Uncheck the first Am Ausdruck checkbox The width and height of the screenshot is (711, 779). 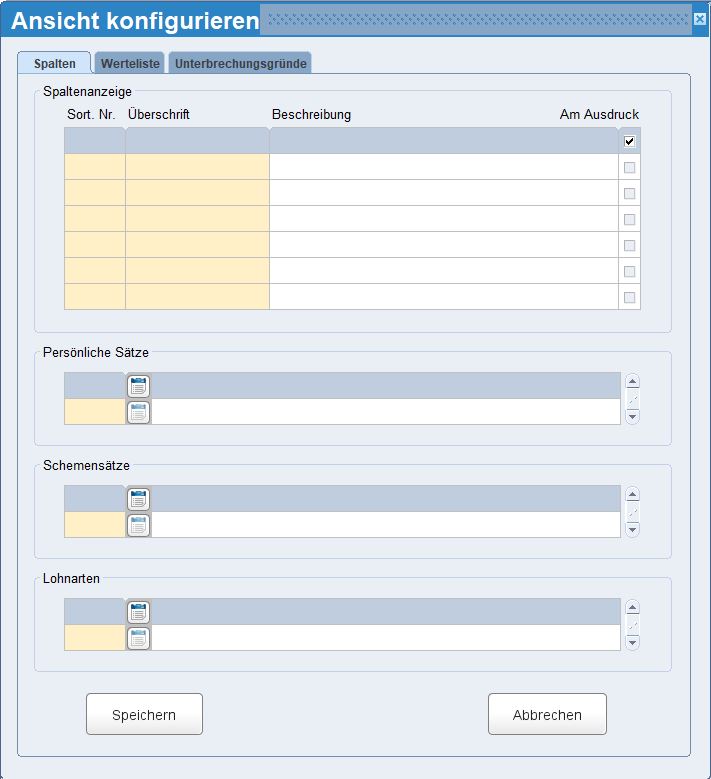(x=629, y=141)
